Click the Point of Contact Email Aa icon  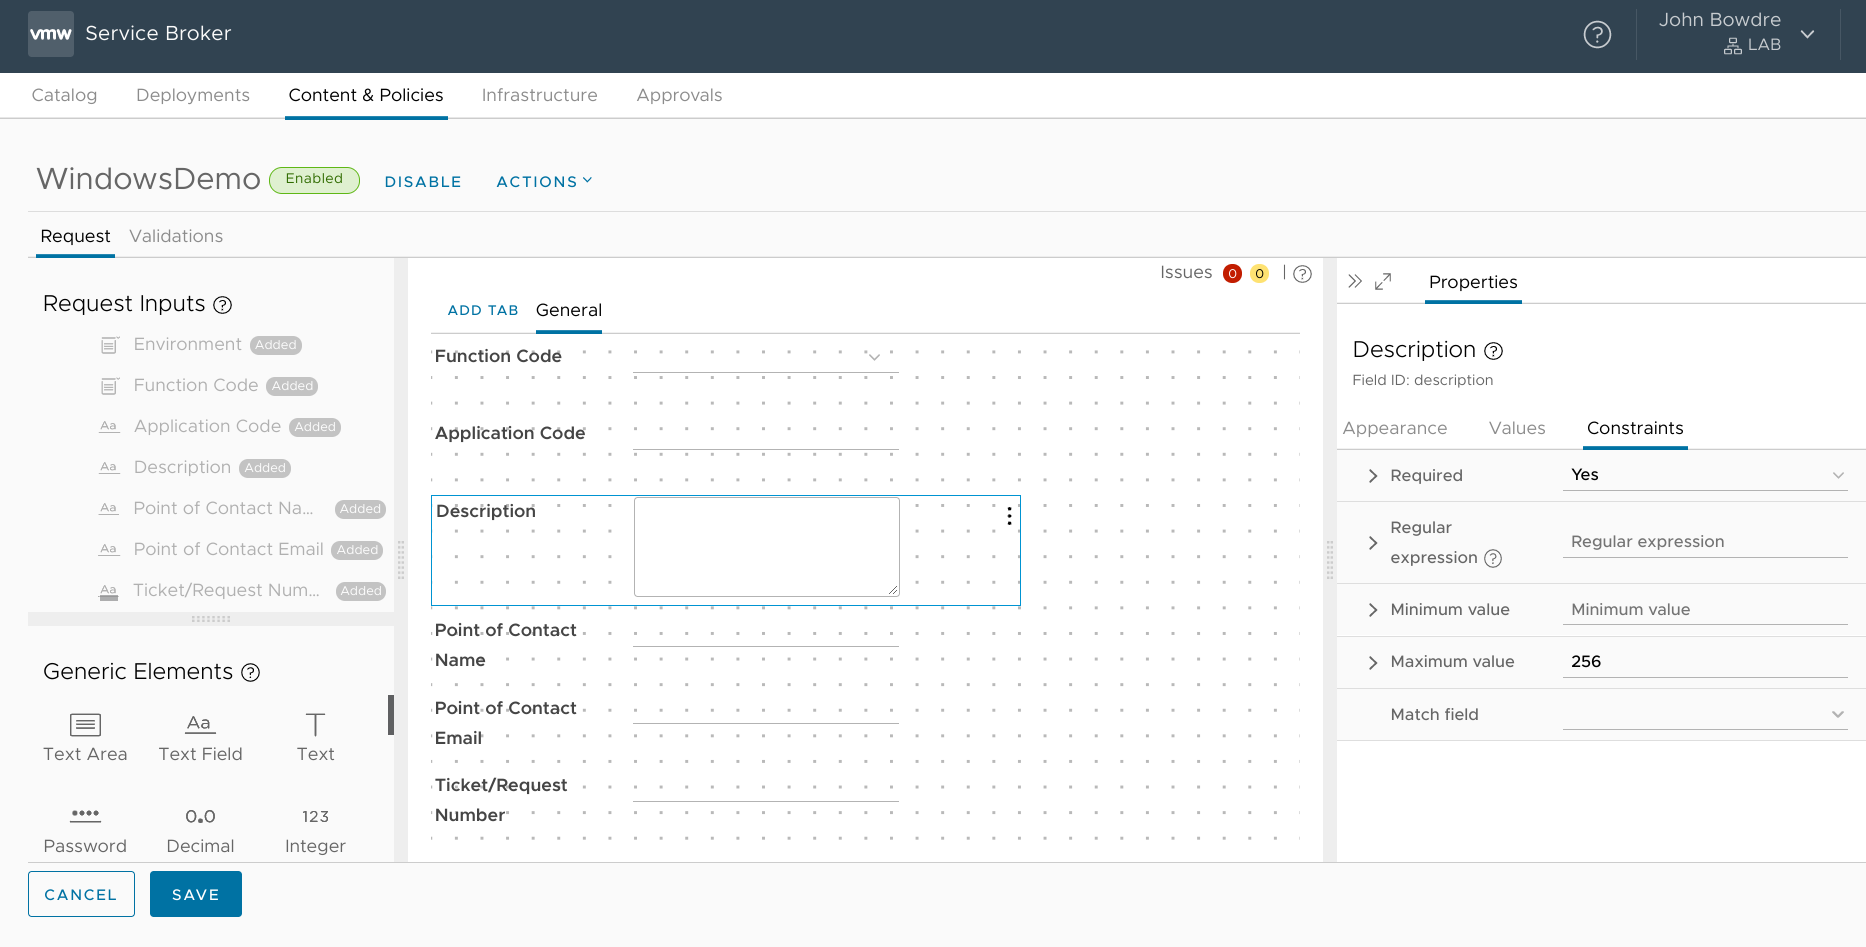coord(109,550)
